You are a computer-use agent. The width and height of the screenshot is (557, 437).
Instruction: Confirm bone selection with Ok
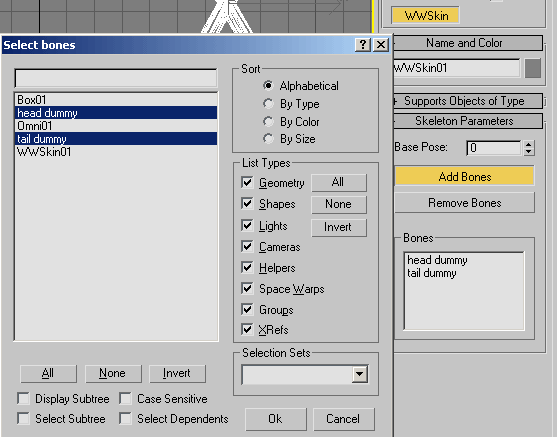[x=276, y=419]
